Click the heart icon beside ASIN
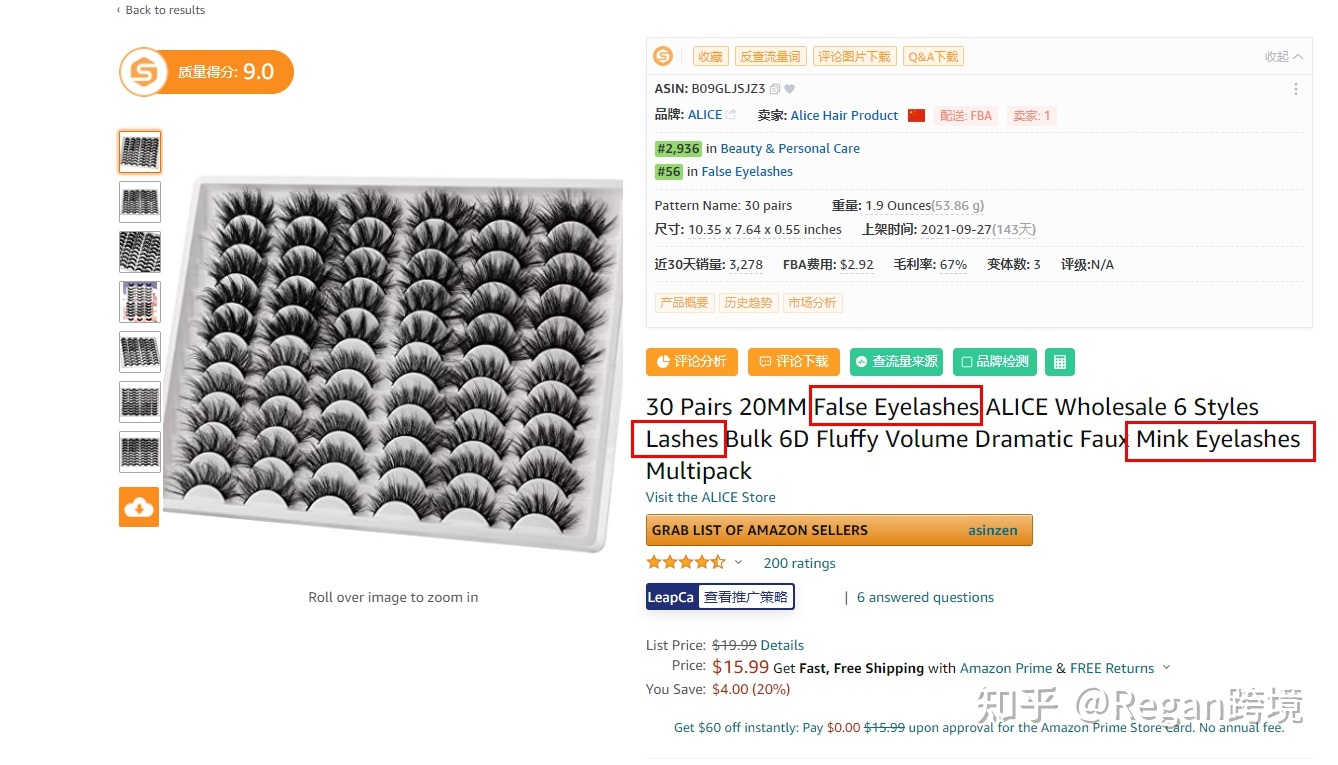Viewport: 1338px width, 765px height. [789, 89]
